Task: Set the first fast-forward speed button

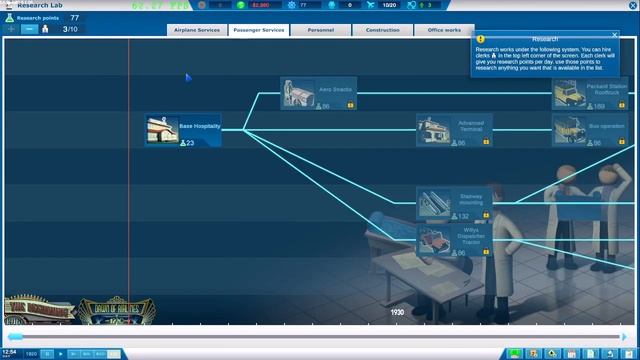Action: click(74, 354)
